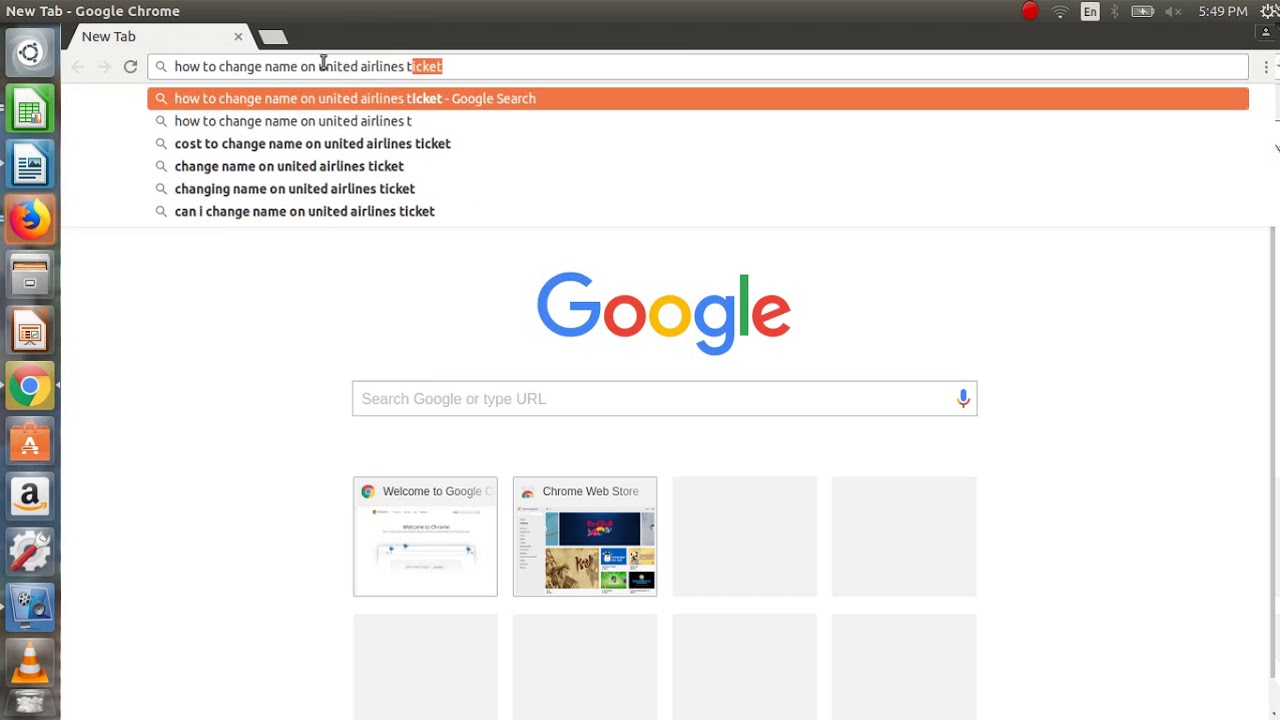
Task: Open the muted volume indicator
Action: pos(1173,11)
